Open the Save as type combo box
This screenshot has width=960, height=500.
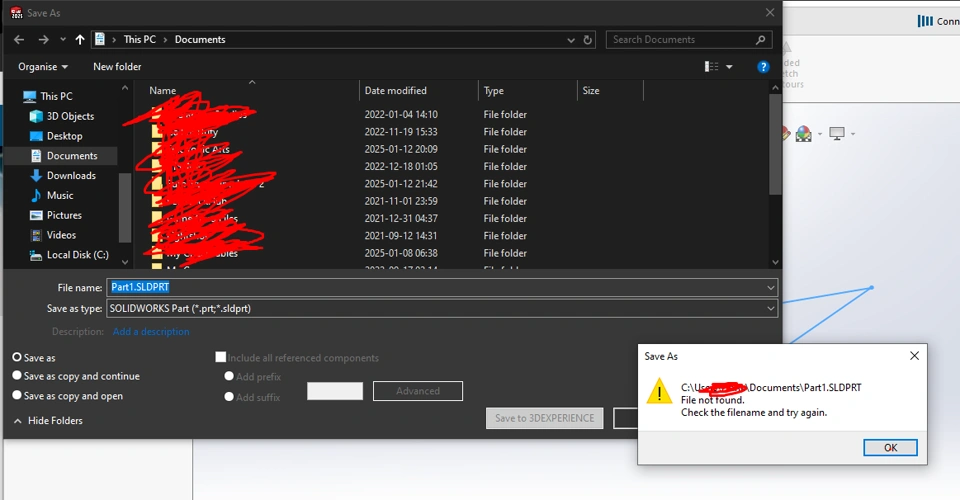[x=442, y=308]
